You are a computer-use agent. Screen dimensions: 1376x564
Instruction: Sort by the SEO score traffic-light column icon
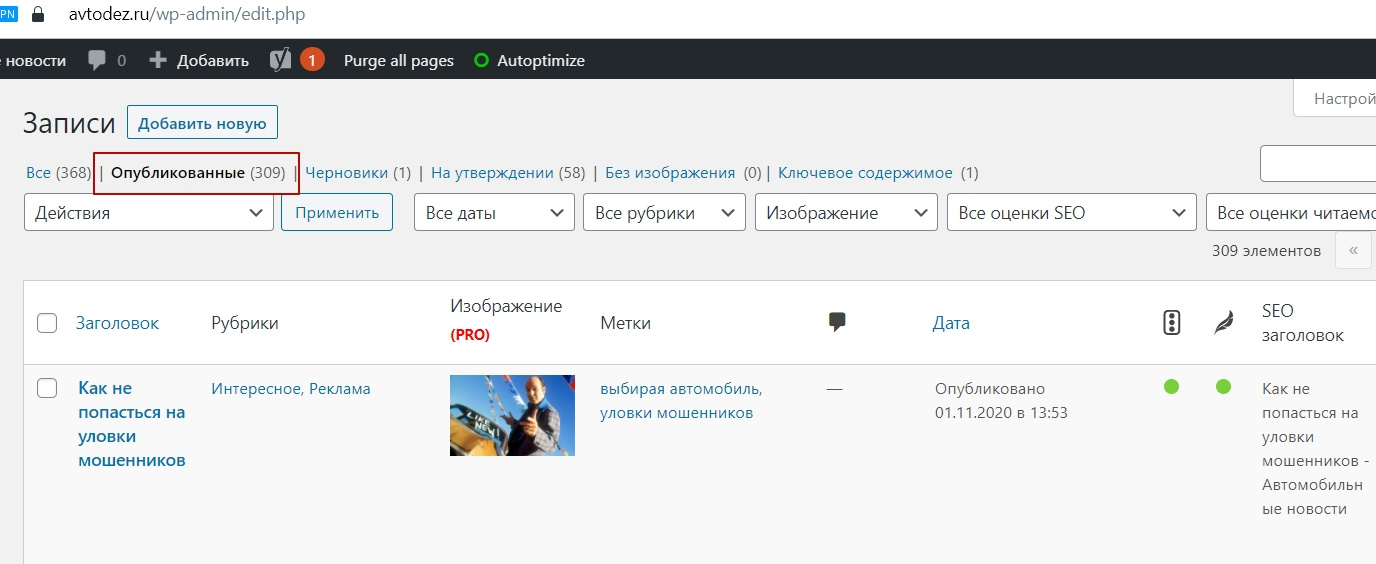pyautogui.click(x=1172, y=322)
